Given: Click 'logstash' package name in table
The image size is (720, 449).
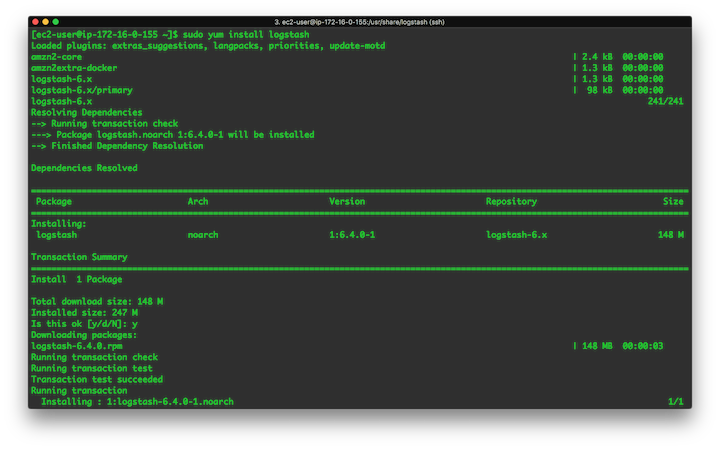Looking at the screenshot, I should click(x=56, y=235).
